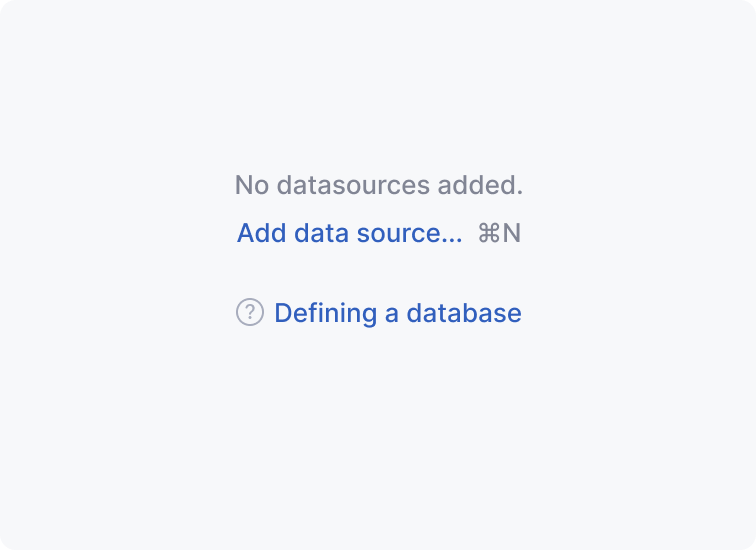This screenshot has width=756, height=550.
Task: Click the word data in Add data source
Action: click(x=320, y=234)
